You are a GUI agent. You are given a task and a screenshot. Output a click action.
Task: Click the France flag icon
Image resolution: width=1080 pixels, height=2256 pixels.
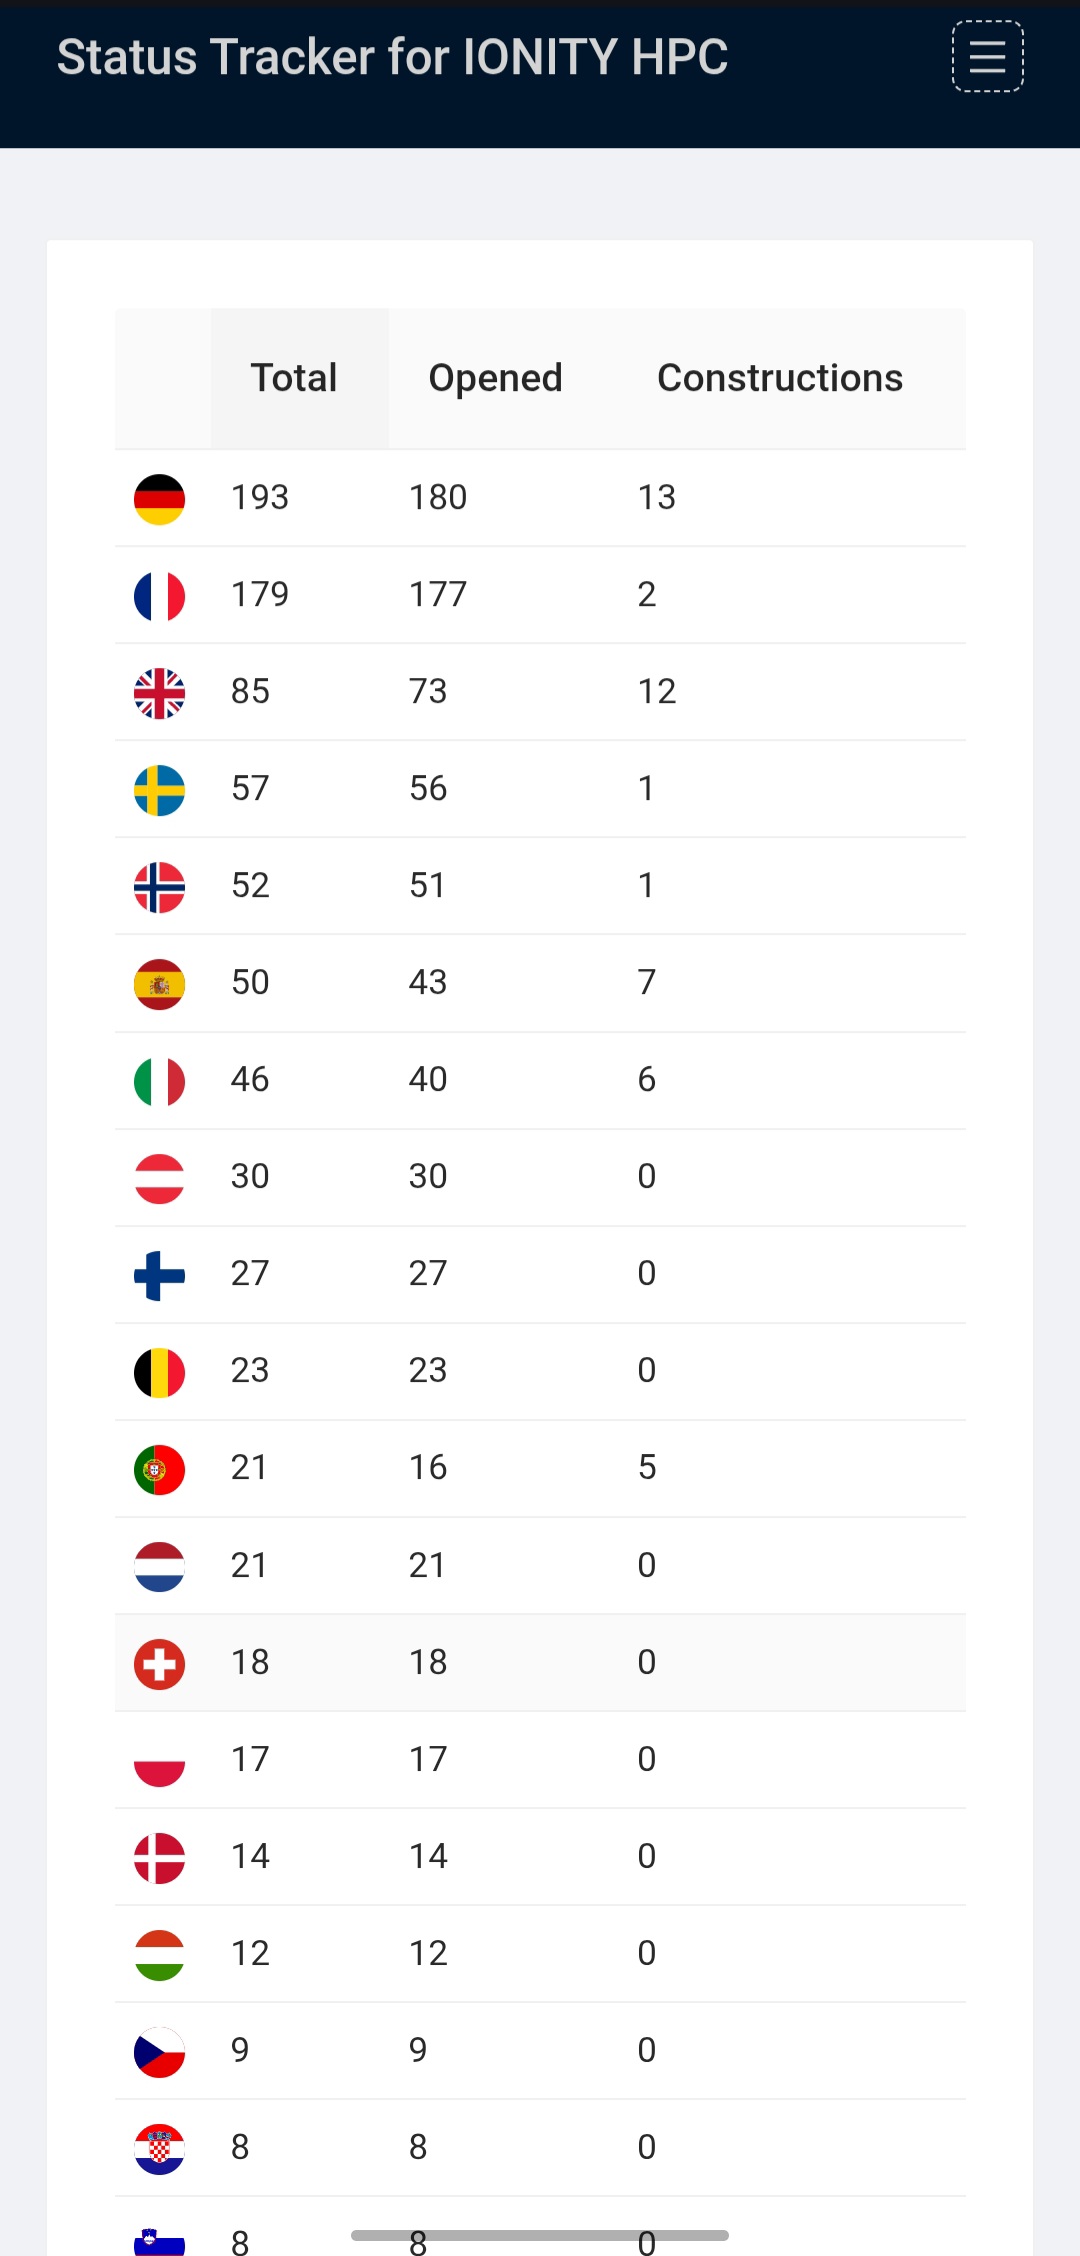coord(160,596)
